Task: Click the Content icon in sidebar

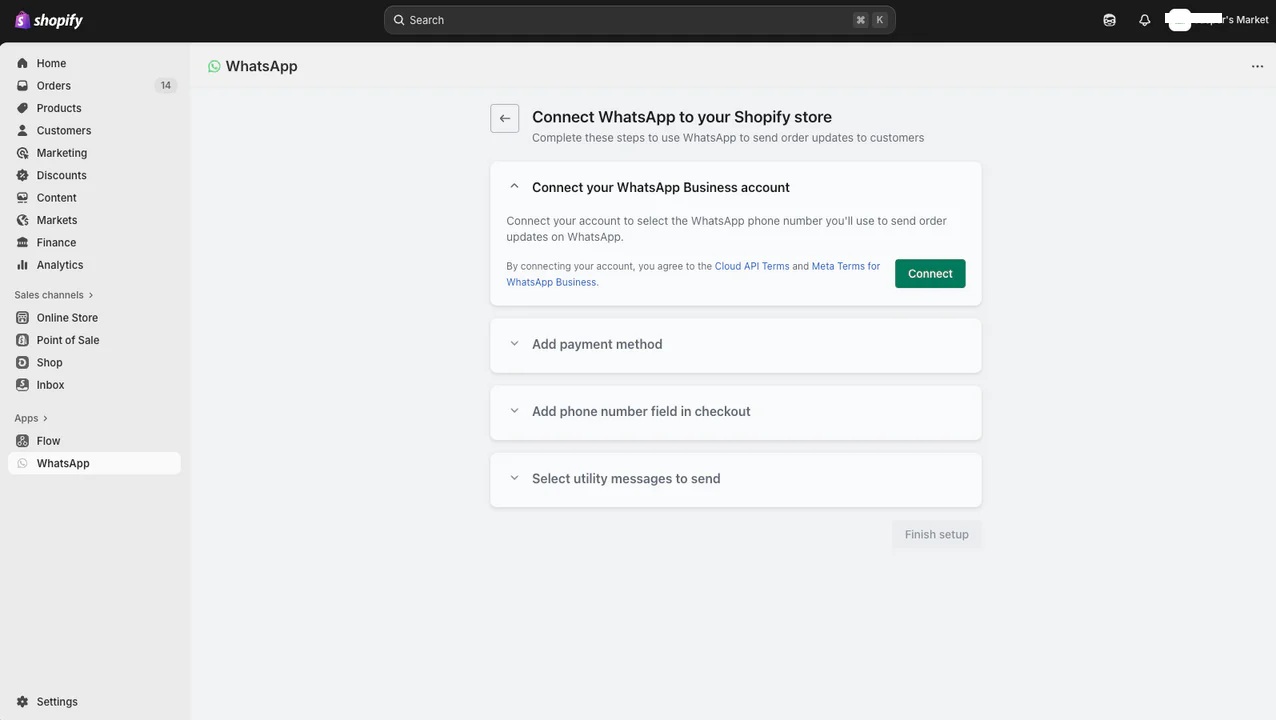Action: 22,198
